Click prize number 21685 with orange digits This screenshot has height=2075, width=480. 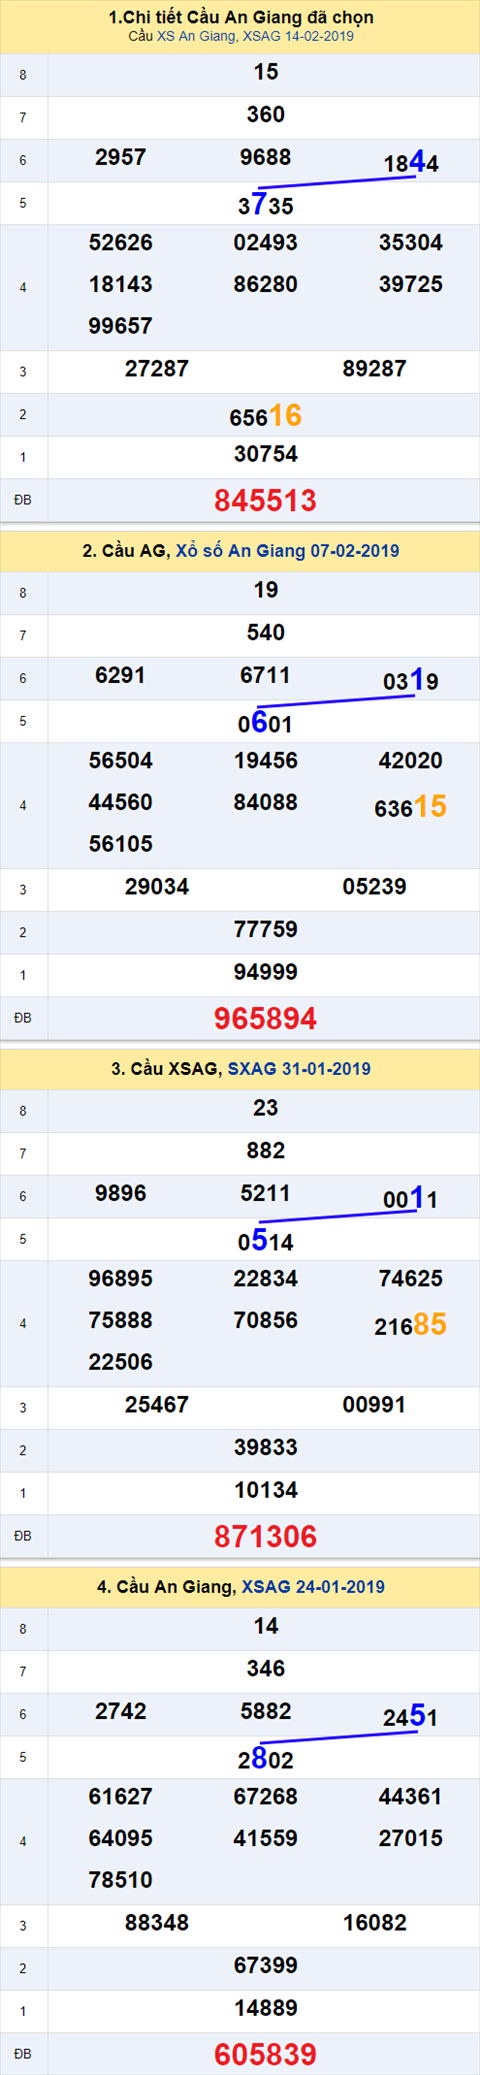tap(410, 1324)
